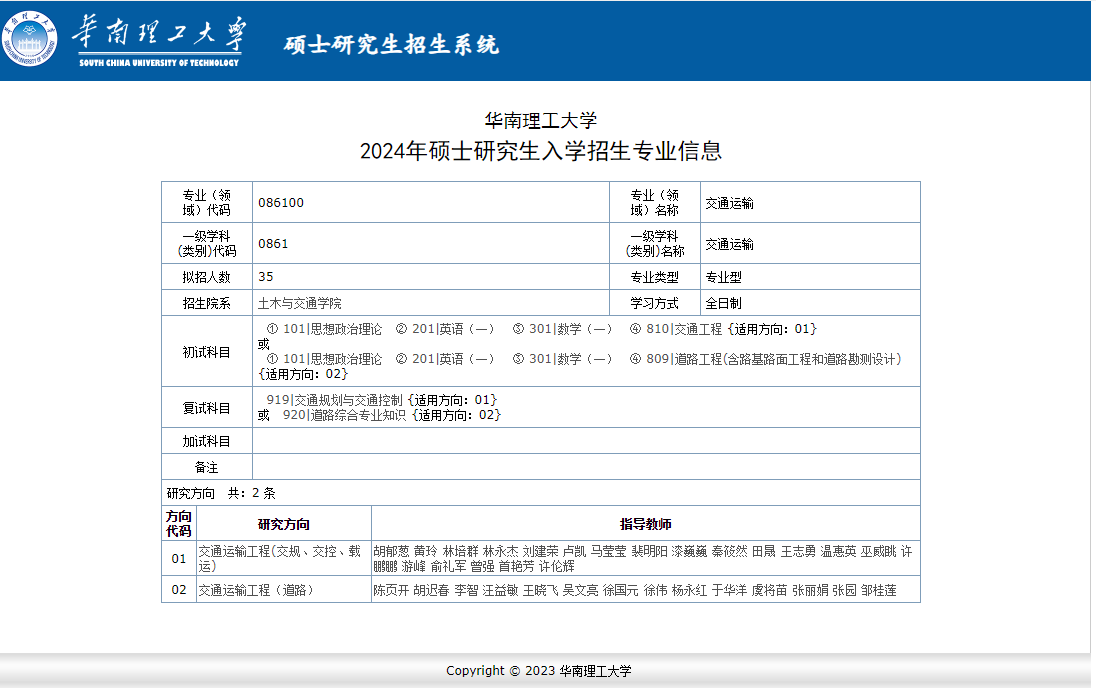The image size is (1096, 693).
Task: Click the '研究方向' column header
Action: coord(284,524)
